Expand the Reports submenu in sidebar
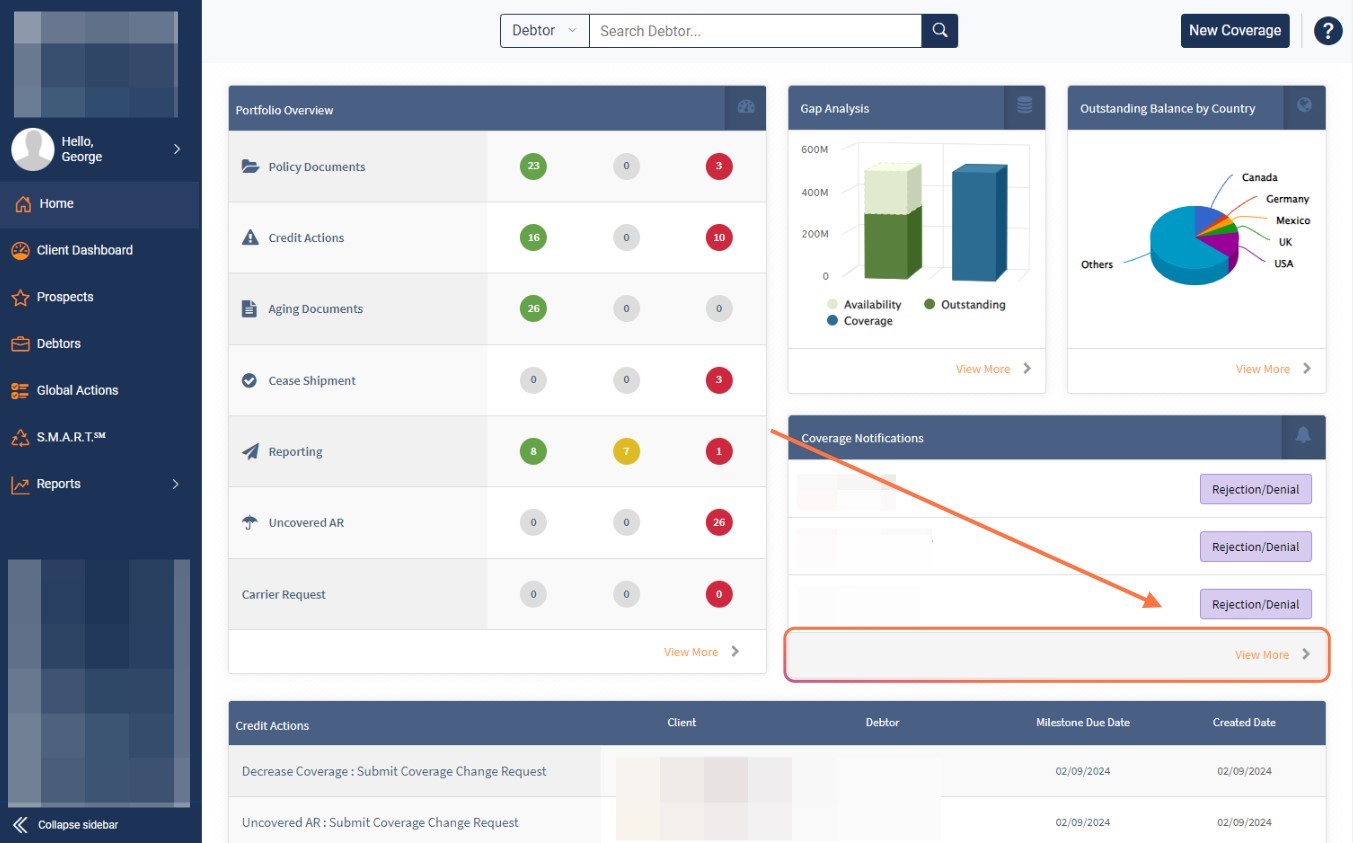The height and width of the screenshot is (843, 1353). [176, 484]
